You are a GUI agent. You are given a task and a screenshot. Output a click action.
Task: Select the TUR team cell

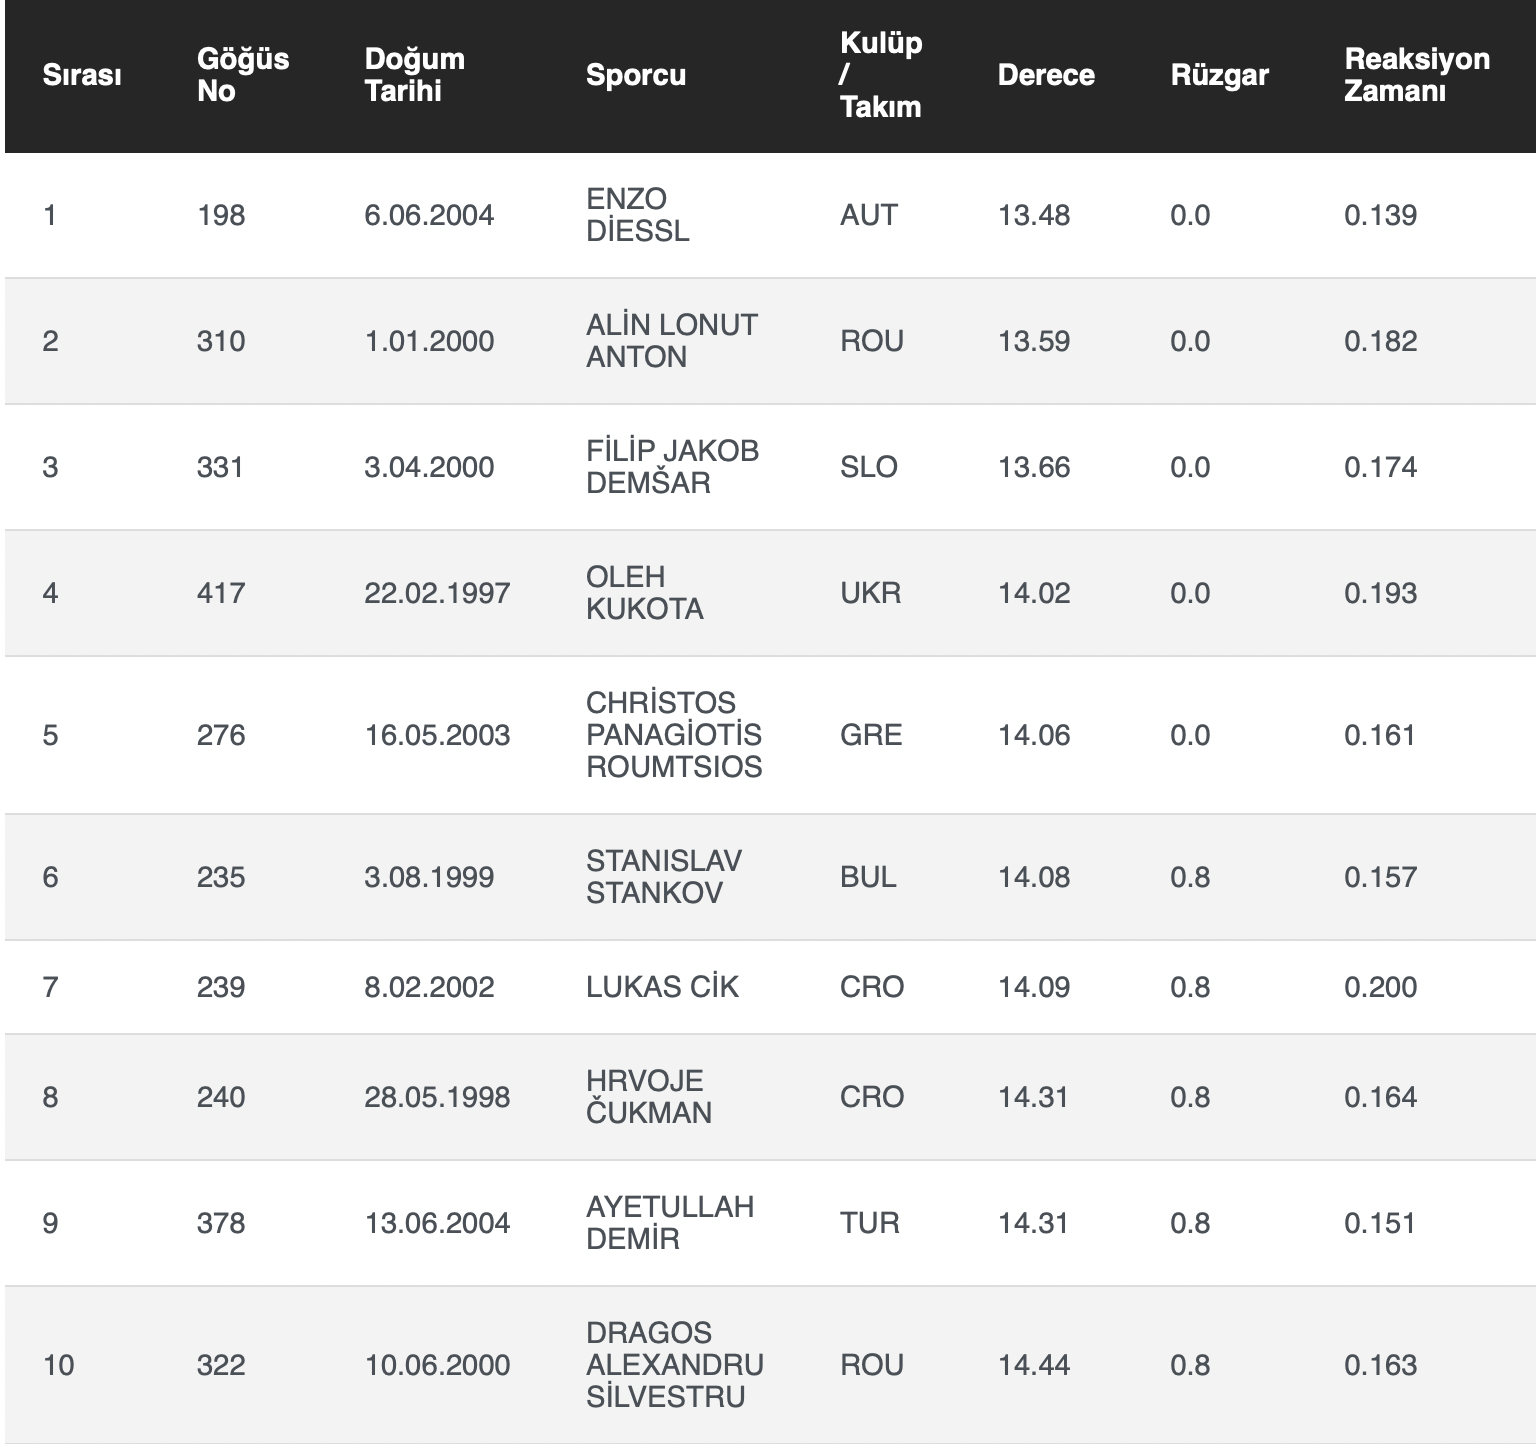tap(869, 1223)
